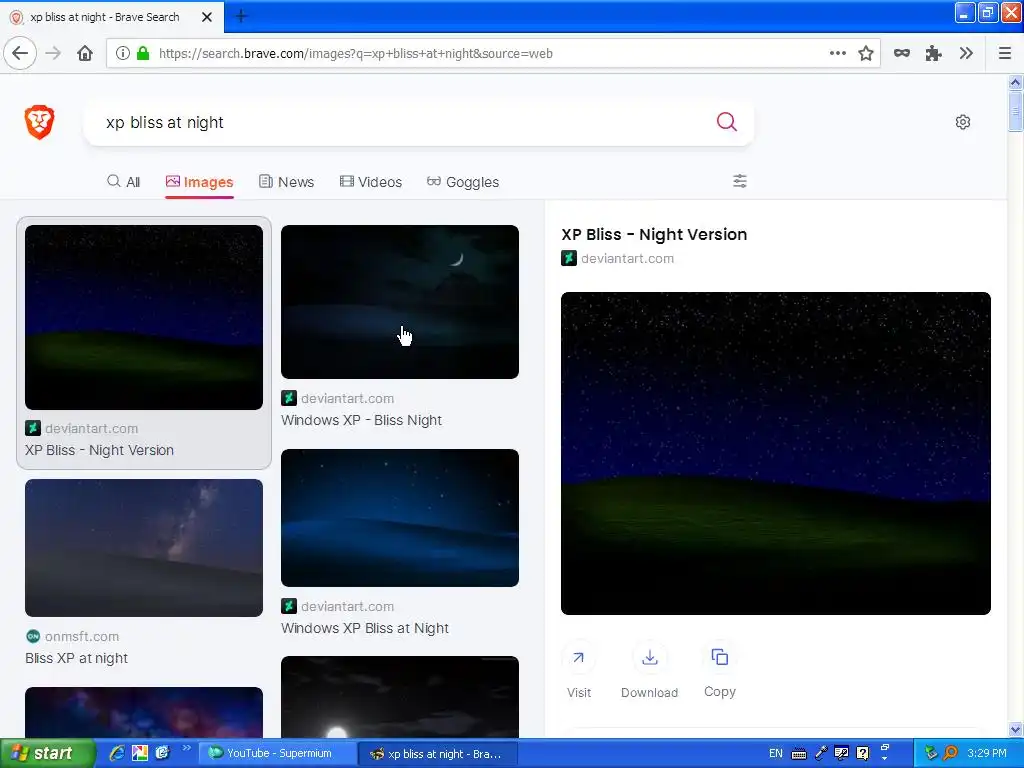This screenshot has width=1024, height=768.
Task: Open the Goggles tab
Action: click(462, 182)
